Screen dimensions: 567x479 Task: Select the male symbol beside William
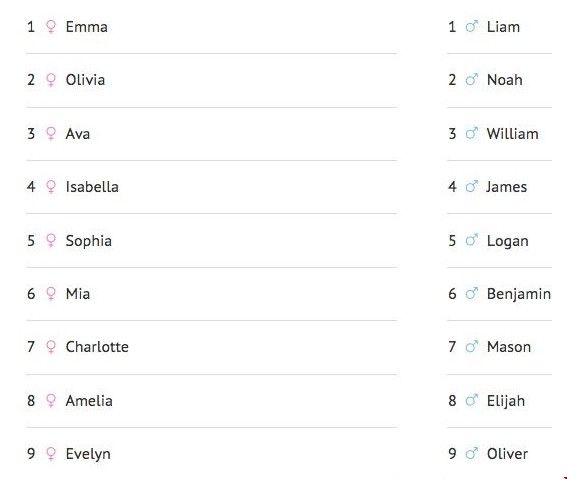pos(472,133)
